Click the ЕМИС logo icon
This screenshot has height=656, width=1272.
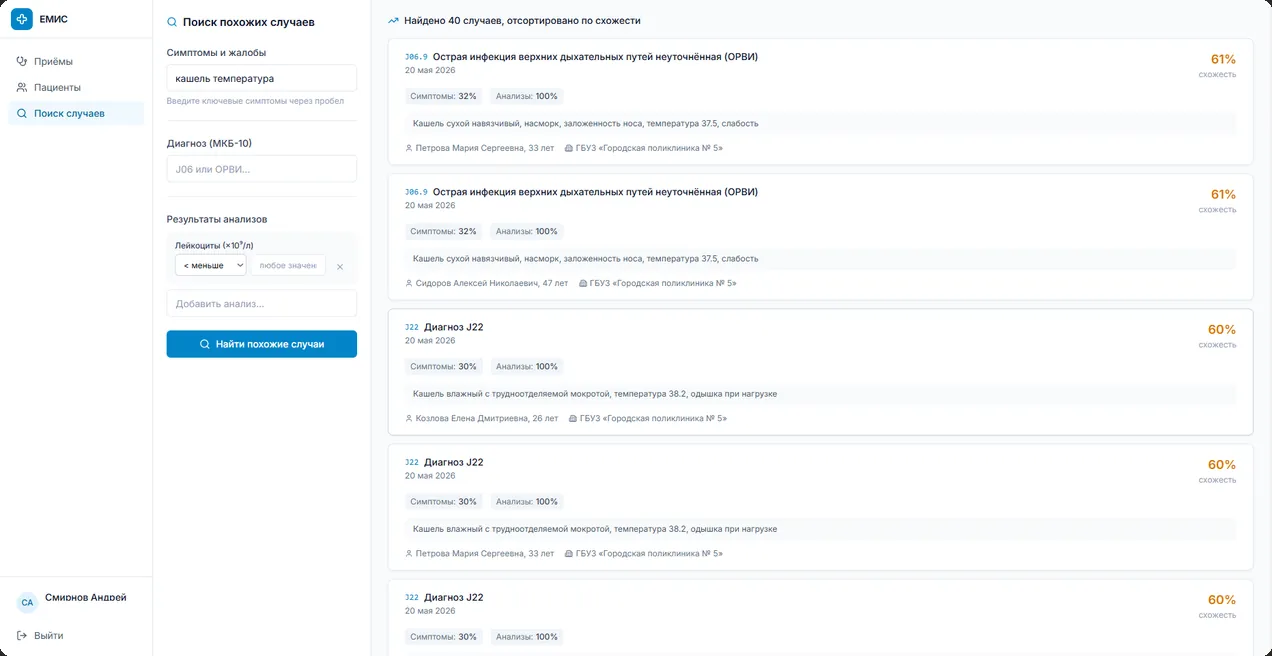(x=22, y=19)
